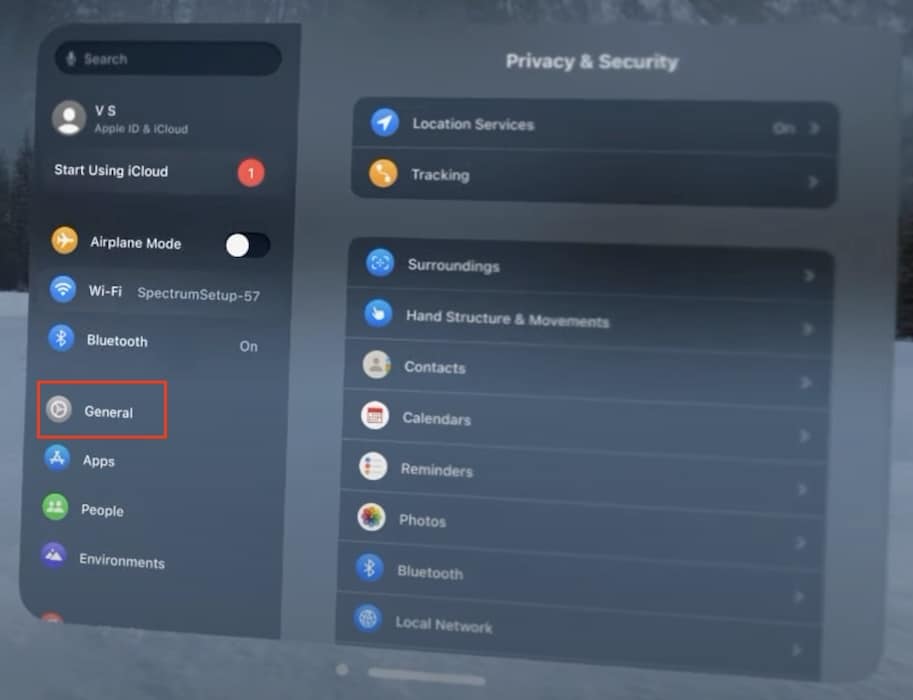Image resolution: width=913 pixels, height=700 pixels.
Task: Click the Calendars icon
Action: pos(375,416)
